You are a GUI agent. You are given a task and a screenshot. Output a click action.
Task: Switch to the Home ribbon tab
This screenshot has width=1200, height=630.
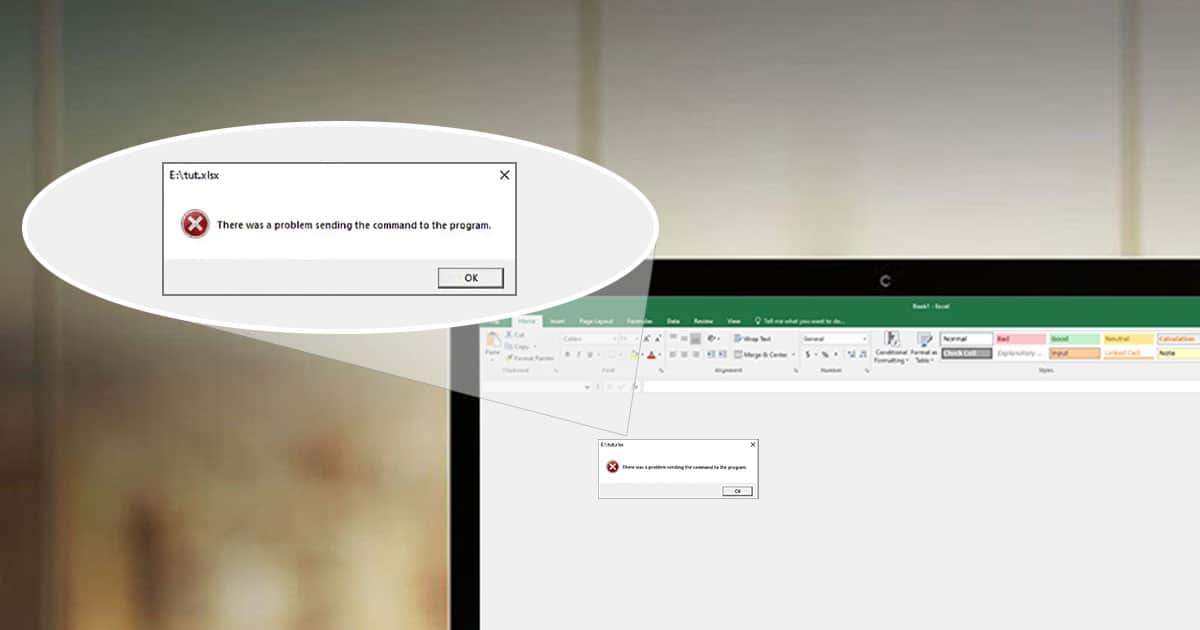coord(527,321)
